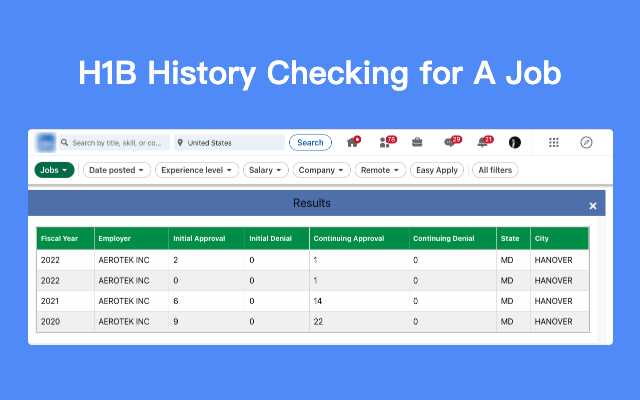Open the Jobs dropdown pill

54,170
